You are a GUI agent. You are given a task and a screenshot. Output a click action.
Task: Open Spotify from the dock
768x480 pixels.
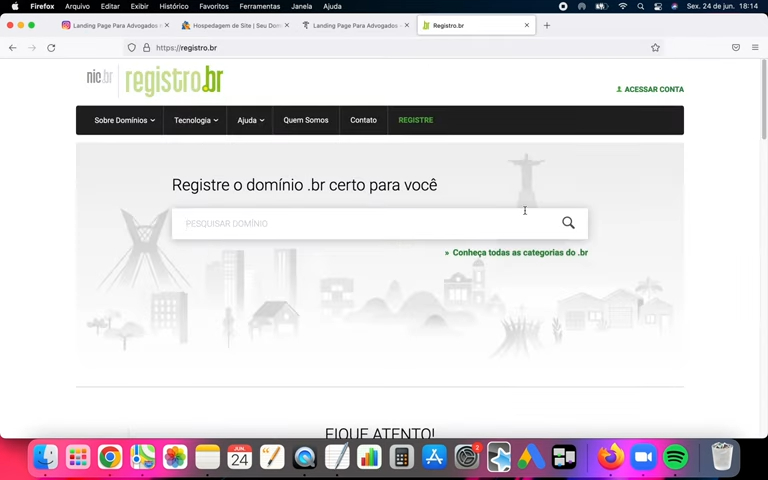coord(675,457)
